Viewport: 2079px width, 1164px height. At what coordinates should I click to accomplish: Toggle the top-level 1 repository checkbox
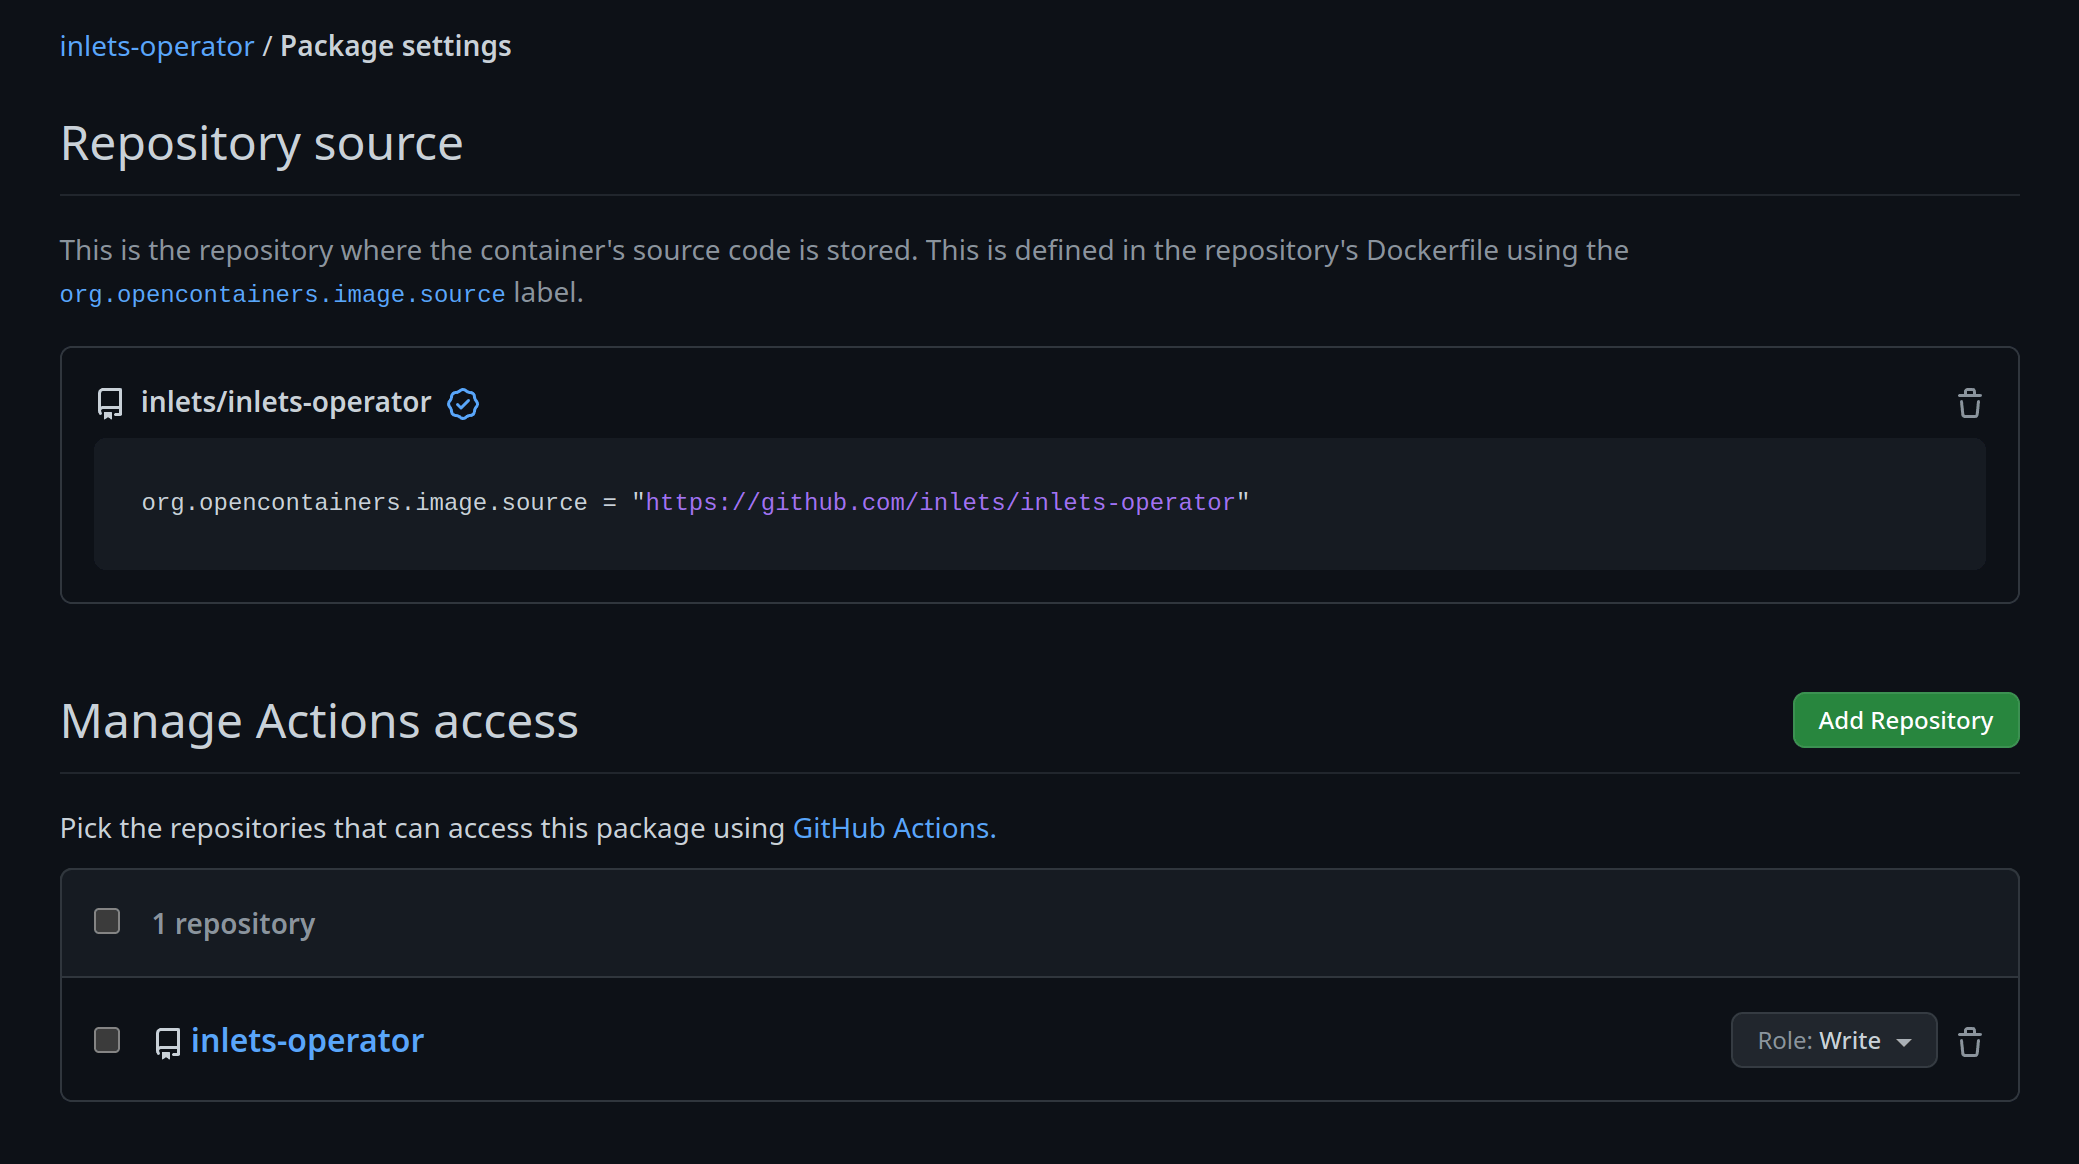point(109,921)
